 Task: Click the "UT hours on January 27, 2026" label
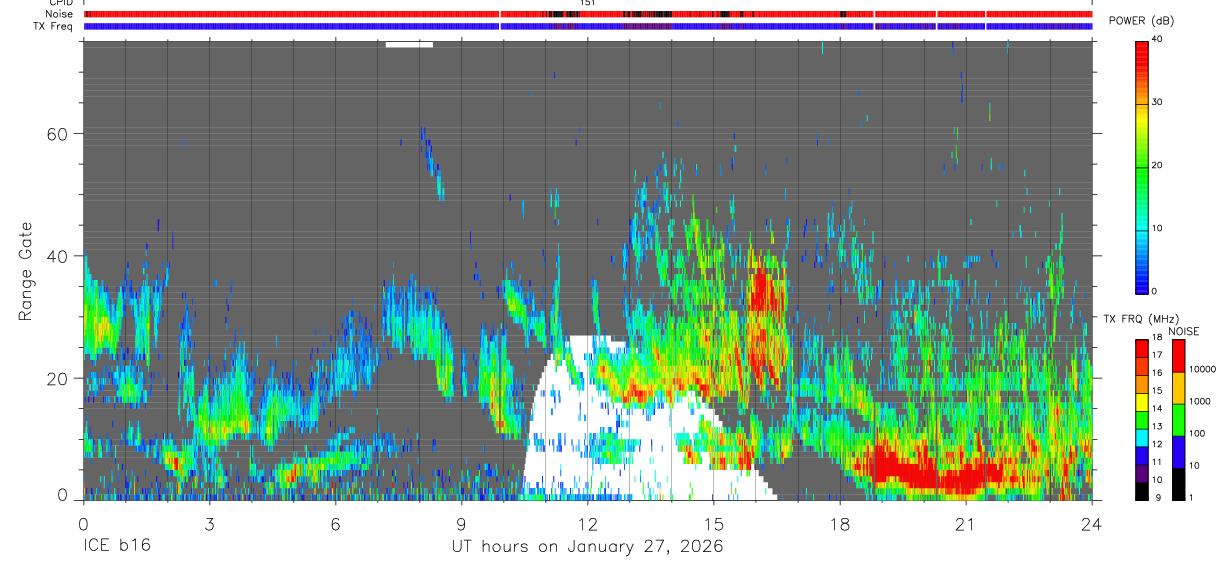[588, 546]
